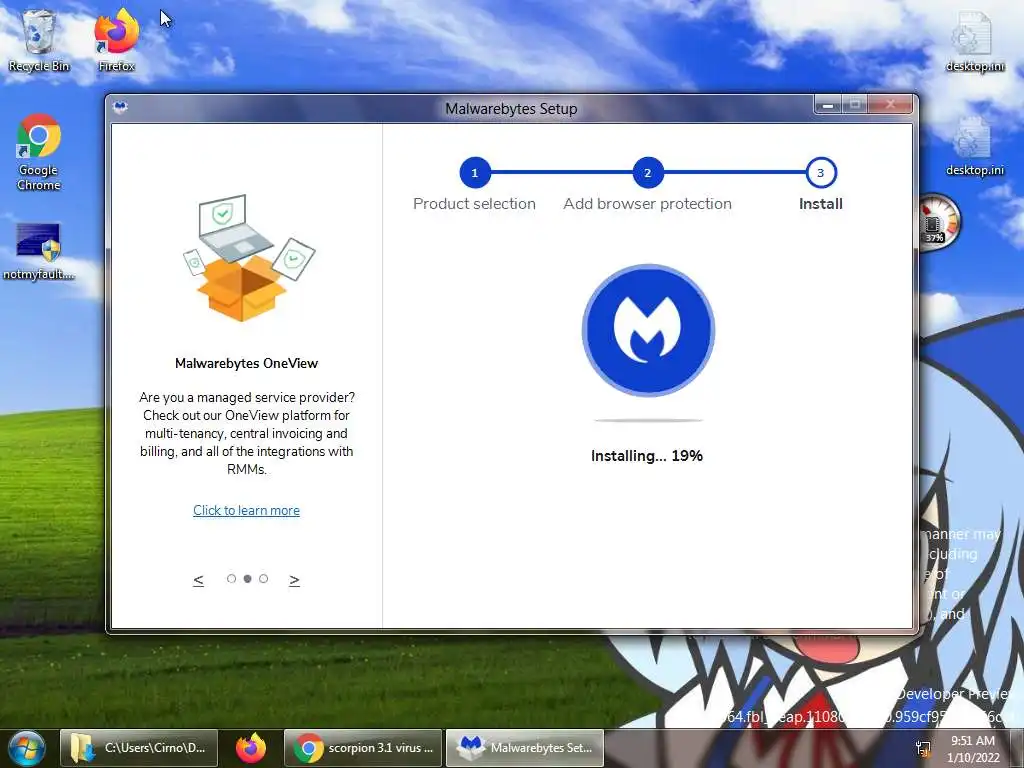Launch Firefox from the desktop shortcut

(116, 39)
